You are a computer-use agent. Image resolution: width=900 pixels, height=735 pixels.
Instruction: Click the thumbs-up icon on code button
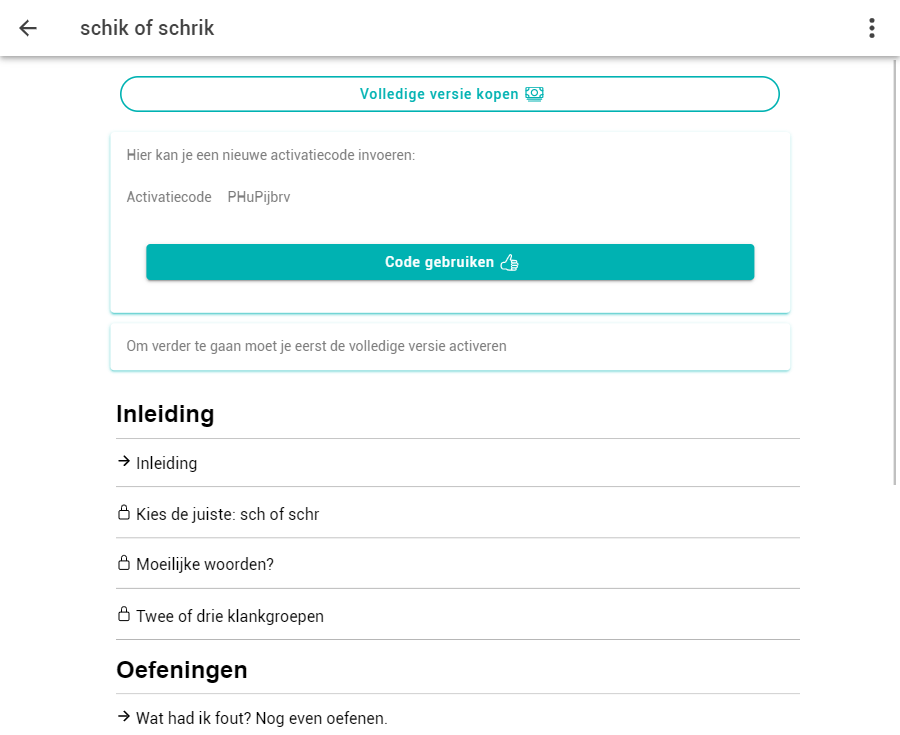pyautogui.click(x=509, y=263)
